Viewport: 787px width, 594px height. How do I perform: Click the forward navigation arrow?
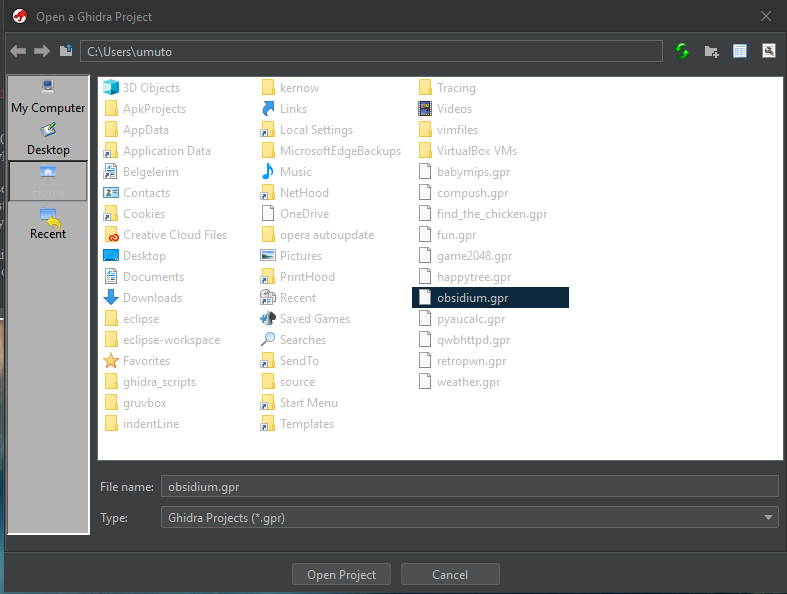click(42, 51)
